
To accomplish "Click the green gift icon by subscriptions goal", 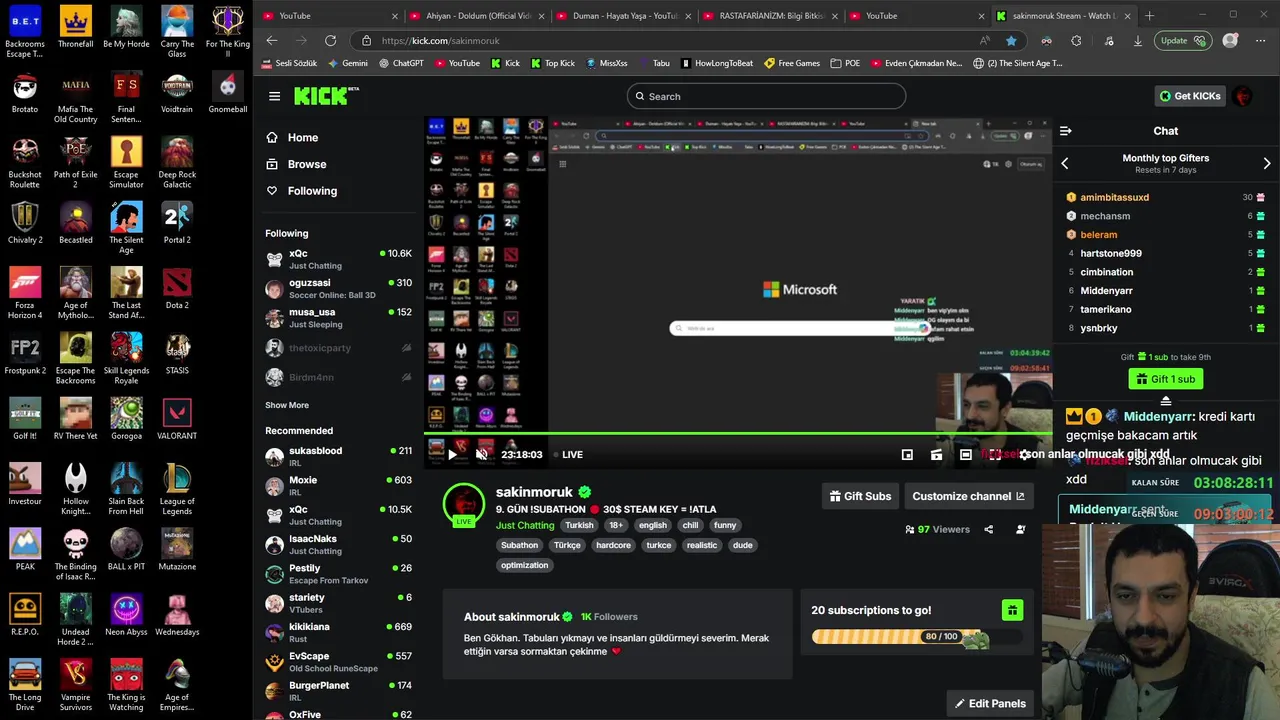I will click(x=1012, y=610).
